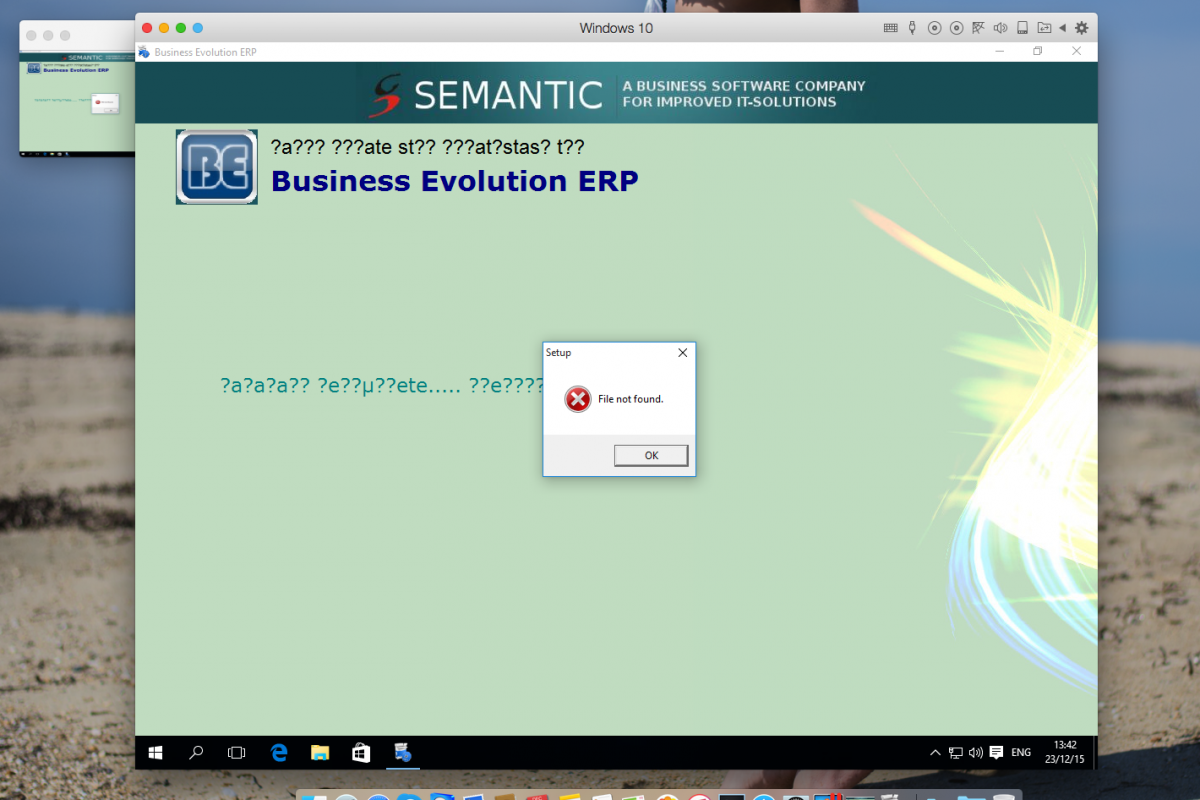Open the keyboard icon in VM title bar
The height and width of the screenshot is (800, 1200).
point(891,28)
